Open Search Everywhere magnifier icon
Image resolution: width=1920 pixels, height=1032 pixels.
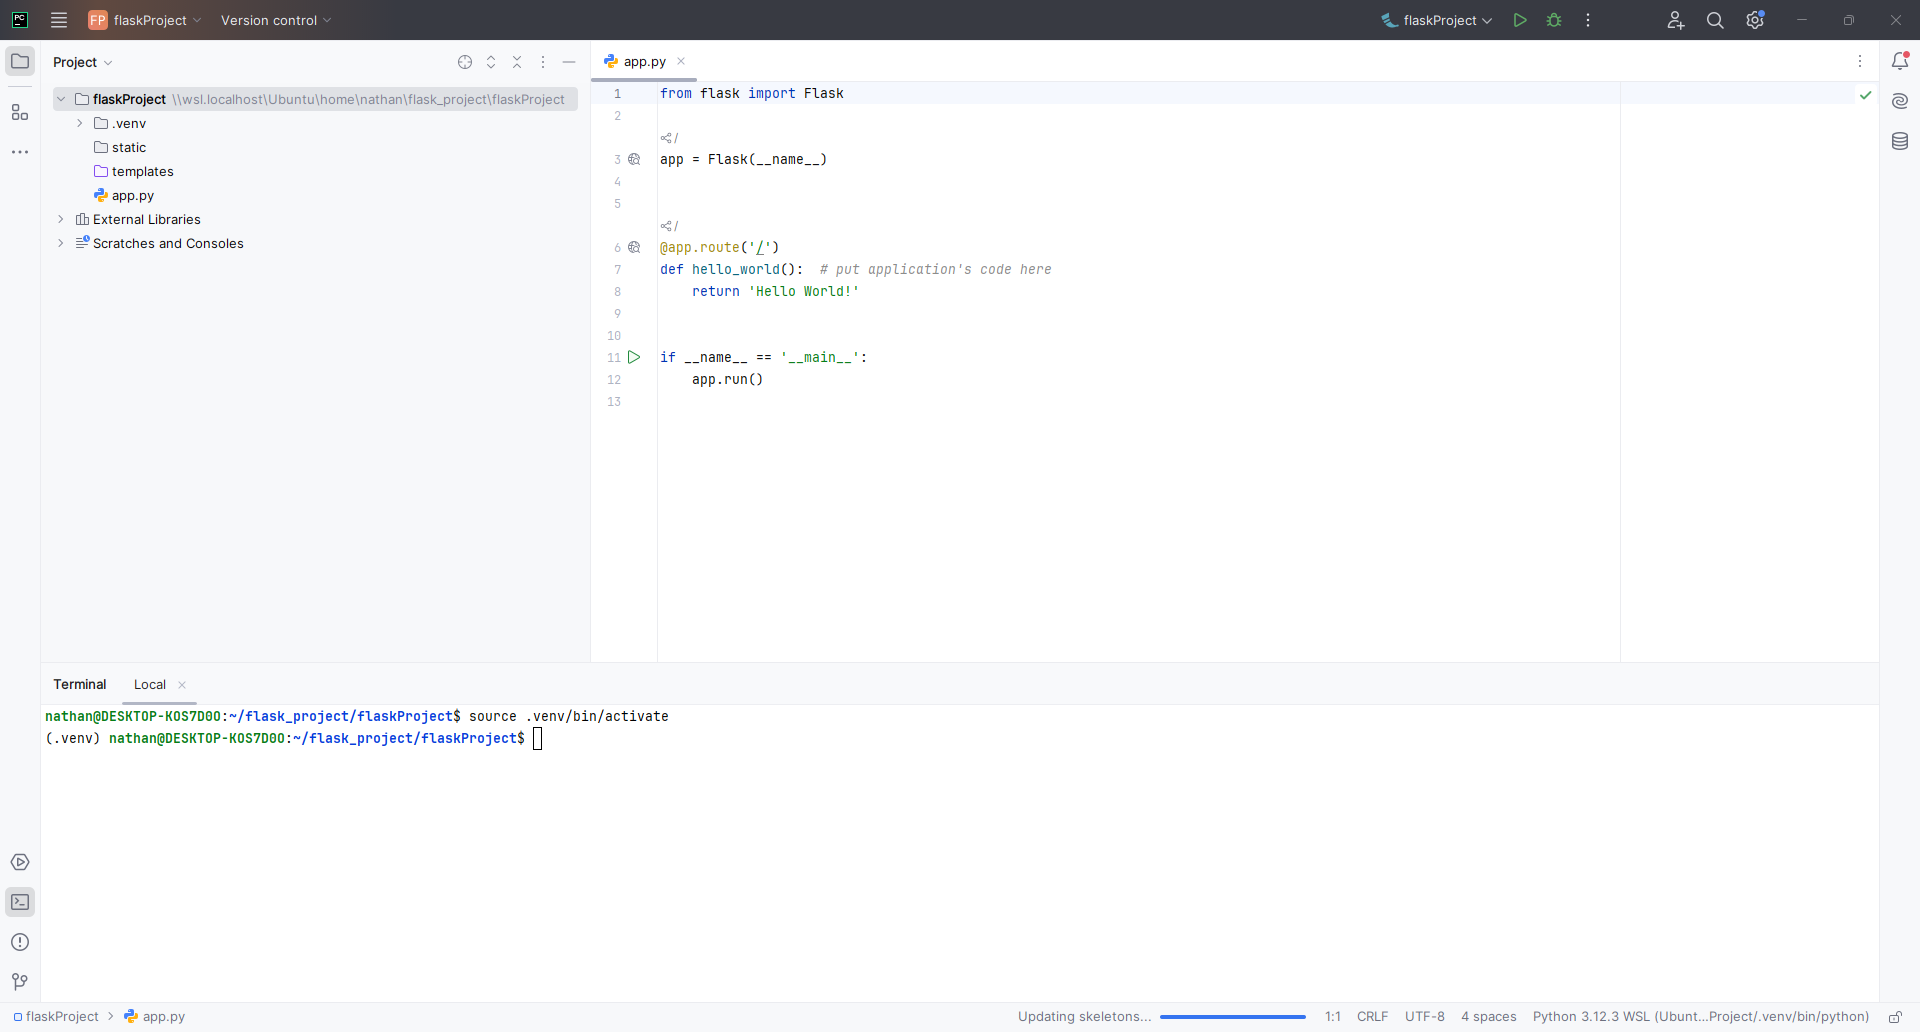tap(1715, 20)
